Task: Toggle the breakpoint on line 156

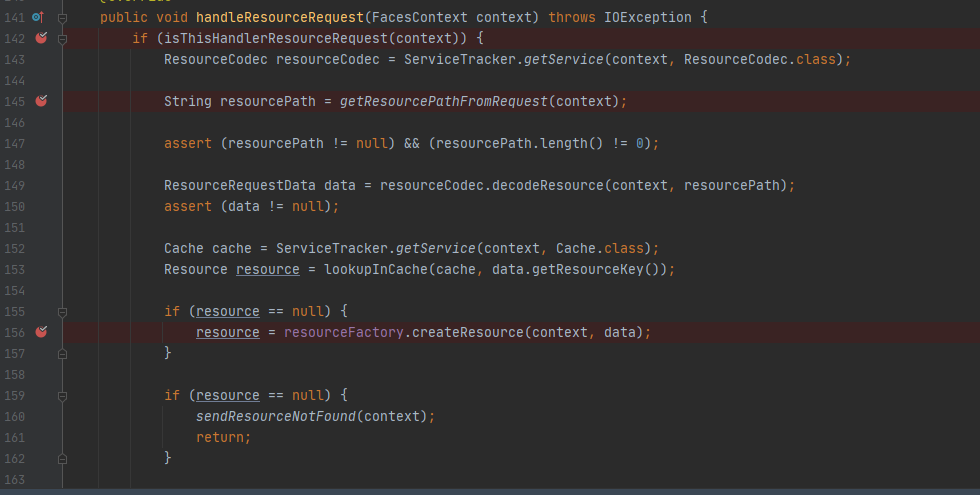Action: pyautogui.click(x=41, y=332)
